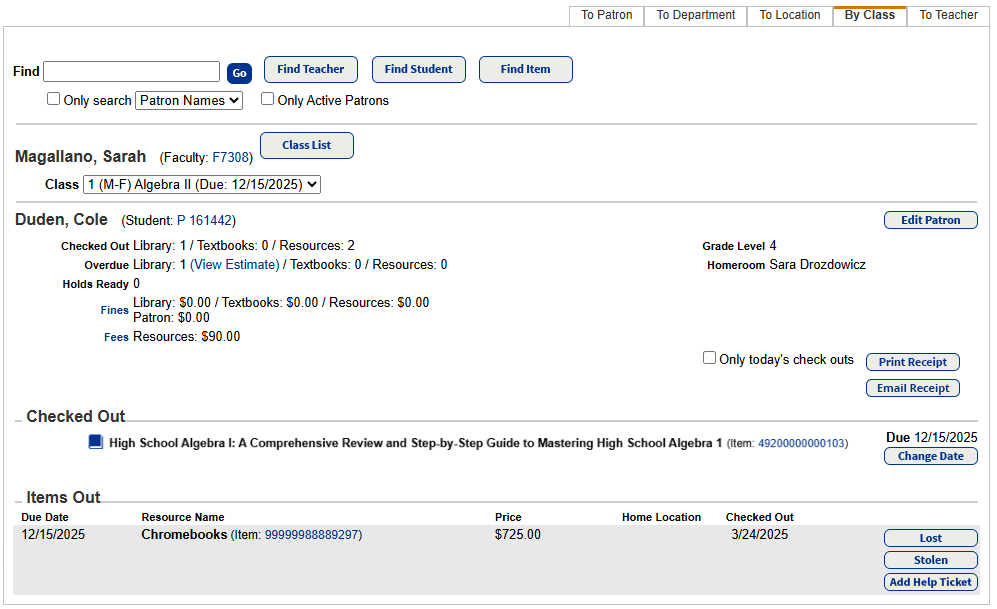Expand the Class selection dropdown
The width and height of the screenshot is (997, 609).
pos(202,184)
